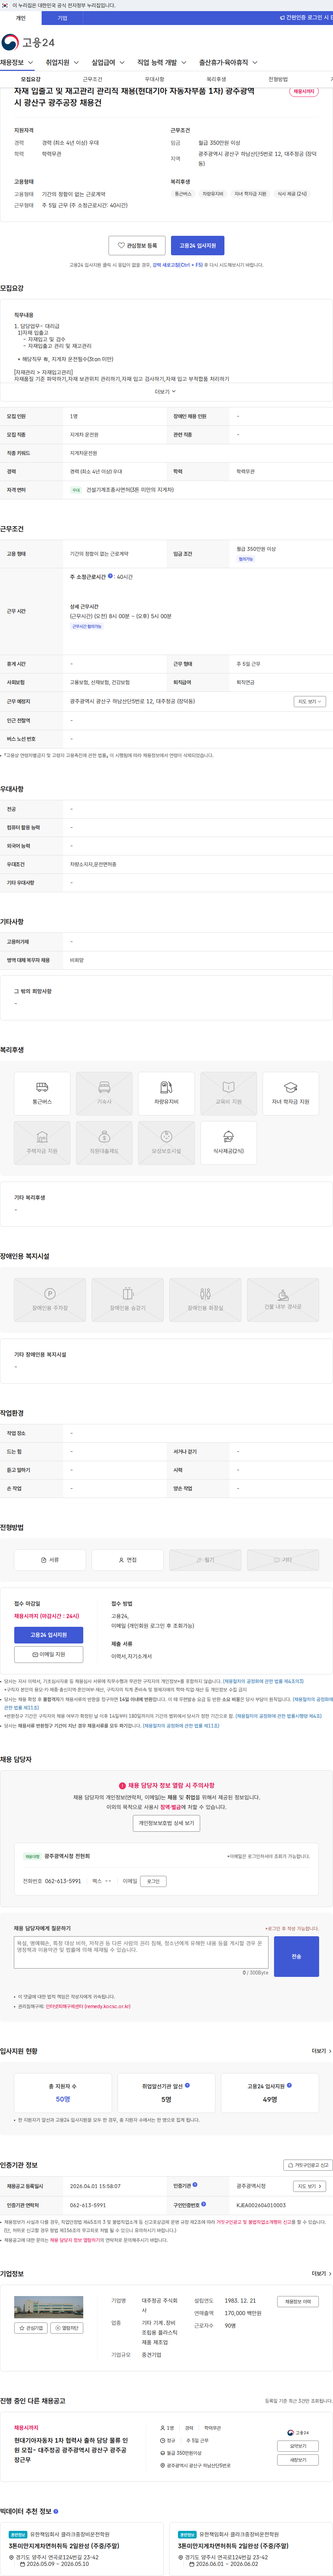Click the 고용24 입사지원 button under 접수 마감일
This screenshot has width=333, height=2576.
(x=48, y=1635)
